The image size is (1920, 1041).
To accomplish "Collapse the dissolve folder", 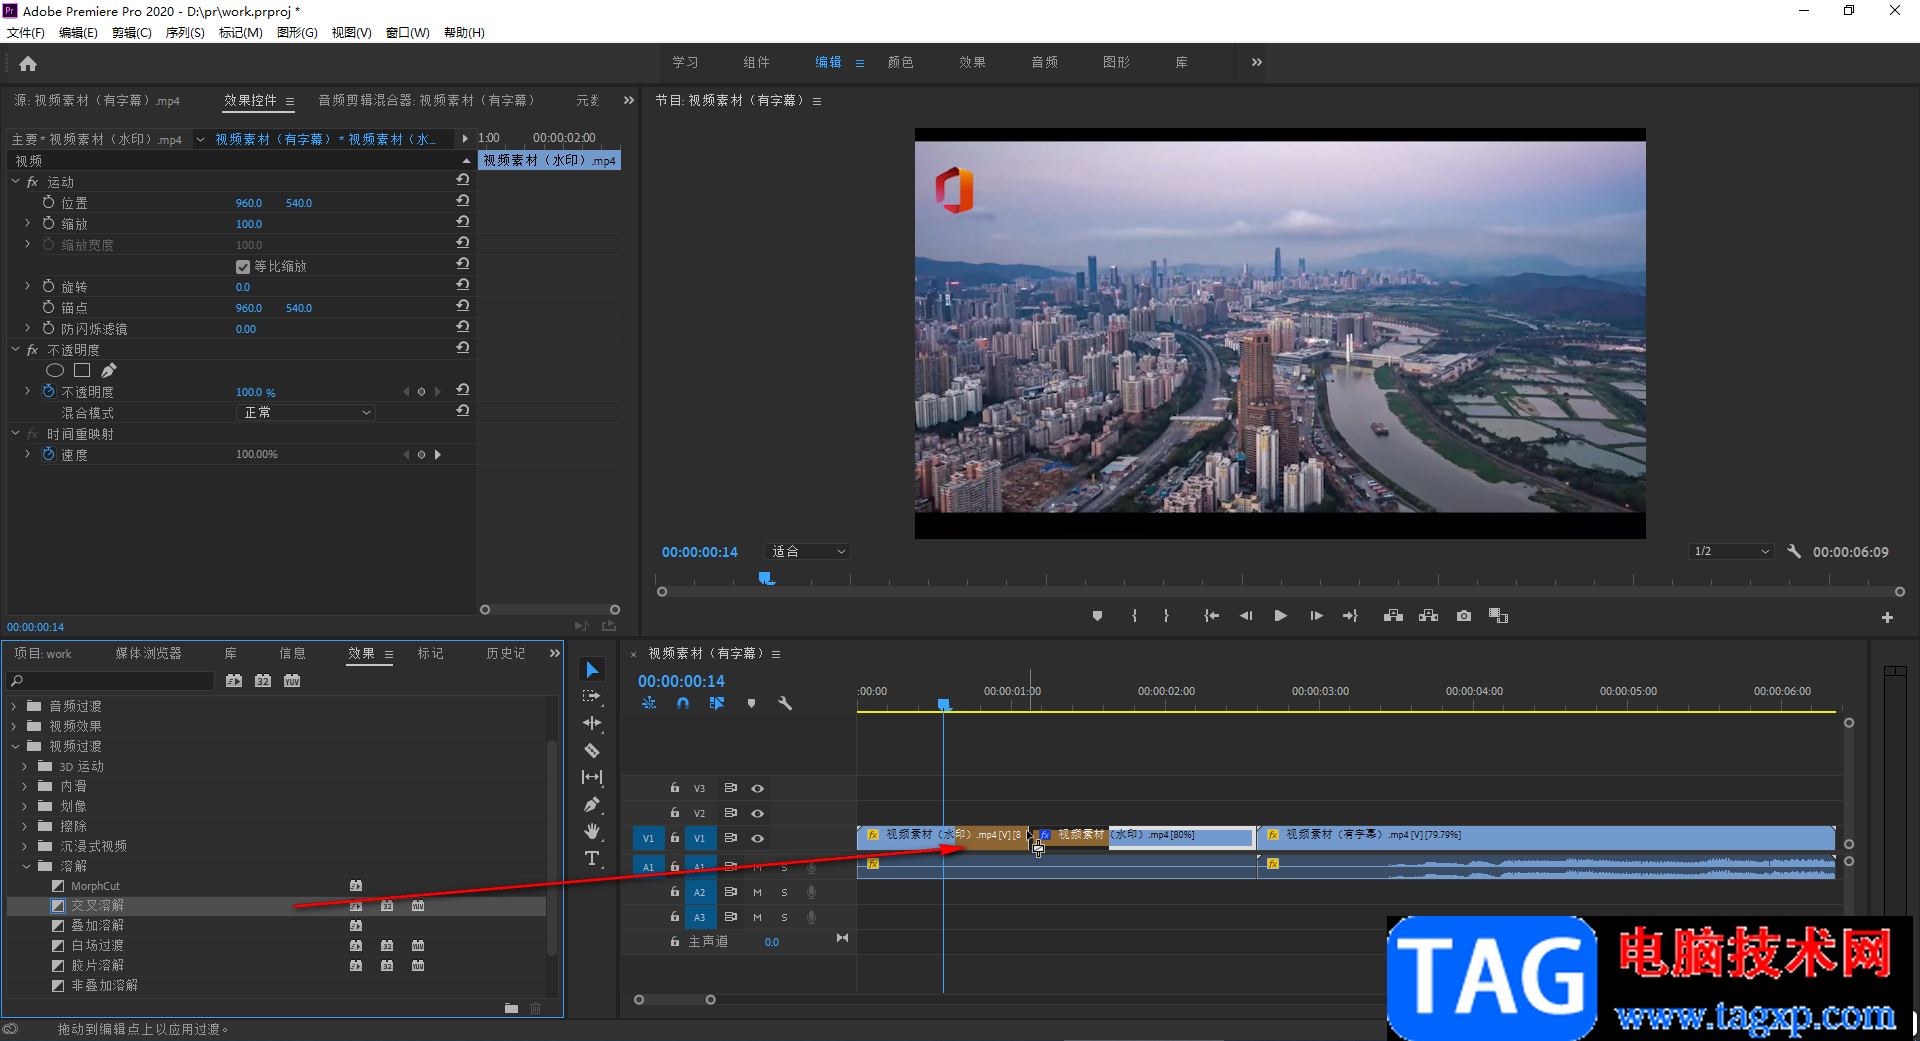I will coord(25,866).
